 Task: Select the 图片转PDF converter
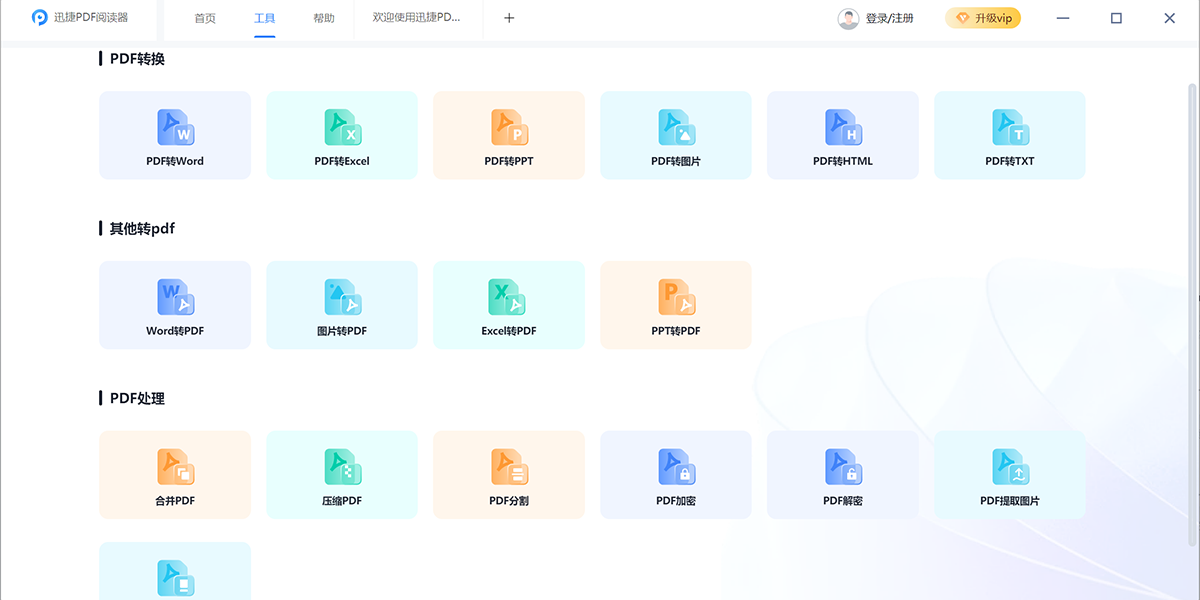coord(341,305)
